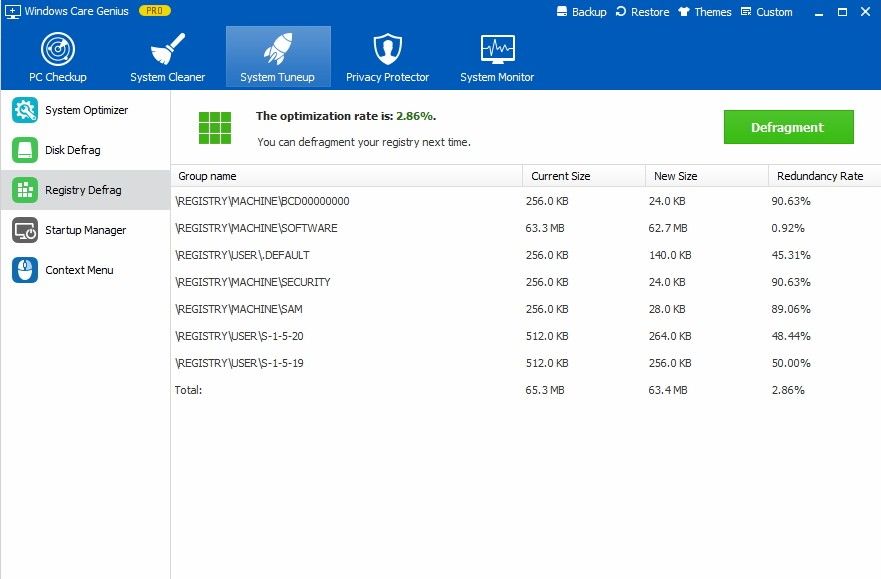Viewport: 881px width, 579px height.
Task: Select System Optimizer in sidebar
Action: (85, 110)
